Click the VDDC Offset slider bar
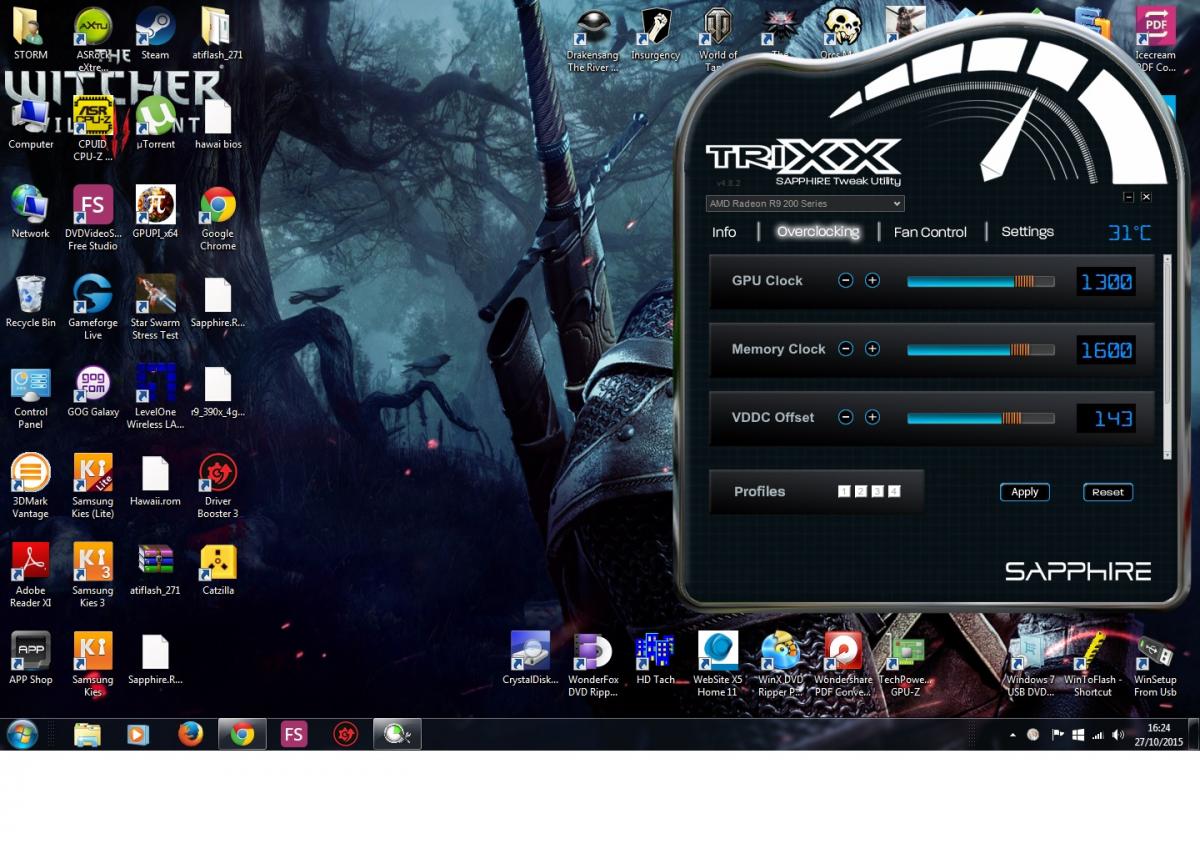 980,418
